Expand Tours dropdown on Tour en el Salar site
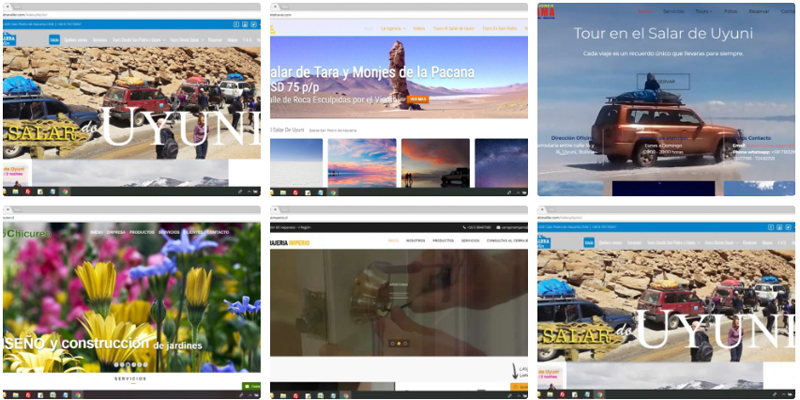The height and width of the screenshot is (400, 800). (704, 11)
